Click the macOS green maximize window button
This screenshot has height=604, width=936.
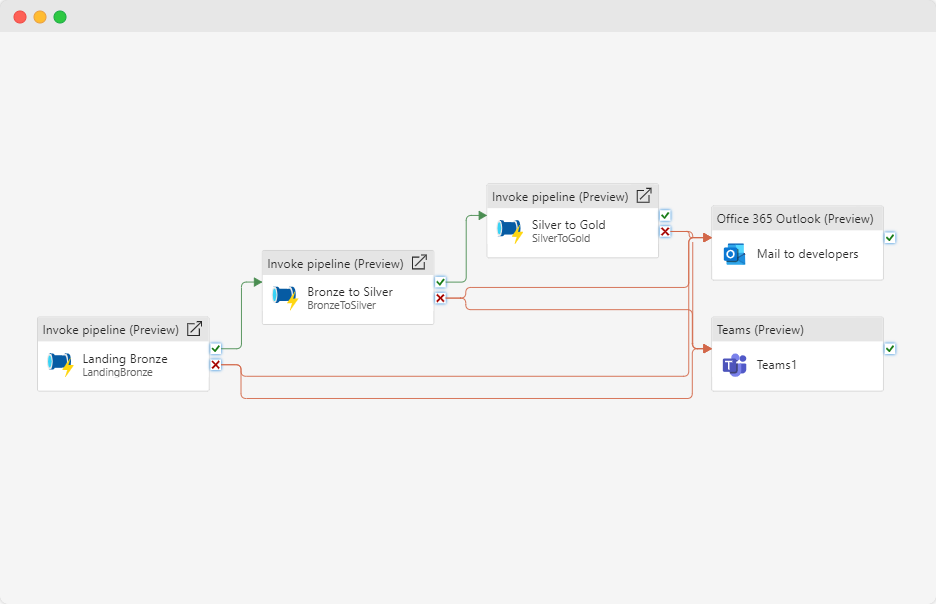[60, 17]
